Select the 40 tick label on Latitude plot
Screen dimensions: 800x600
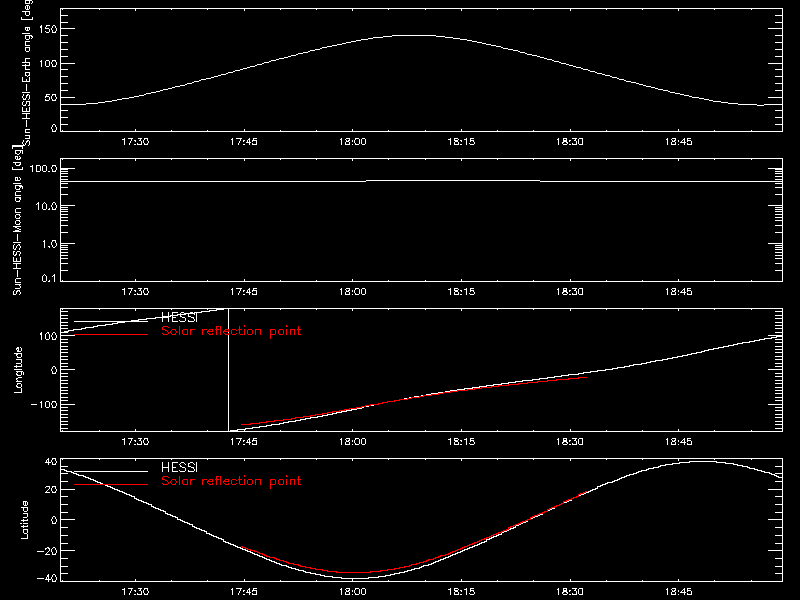coord(51,462)
